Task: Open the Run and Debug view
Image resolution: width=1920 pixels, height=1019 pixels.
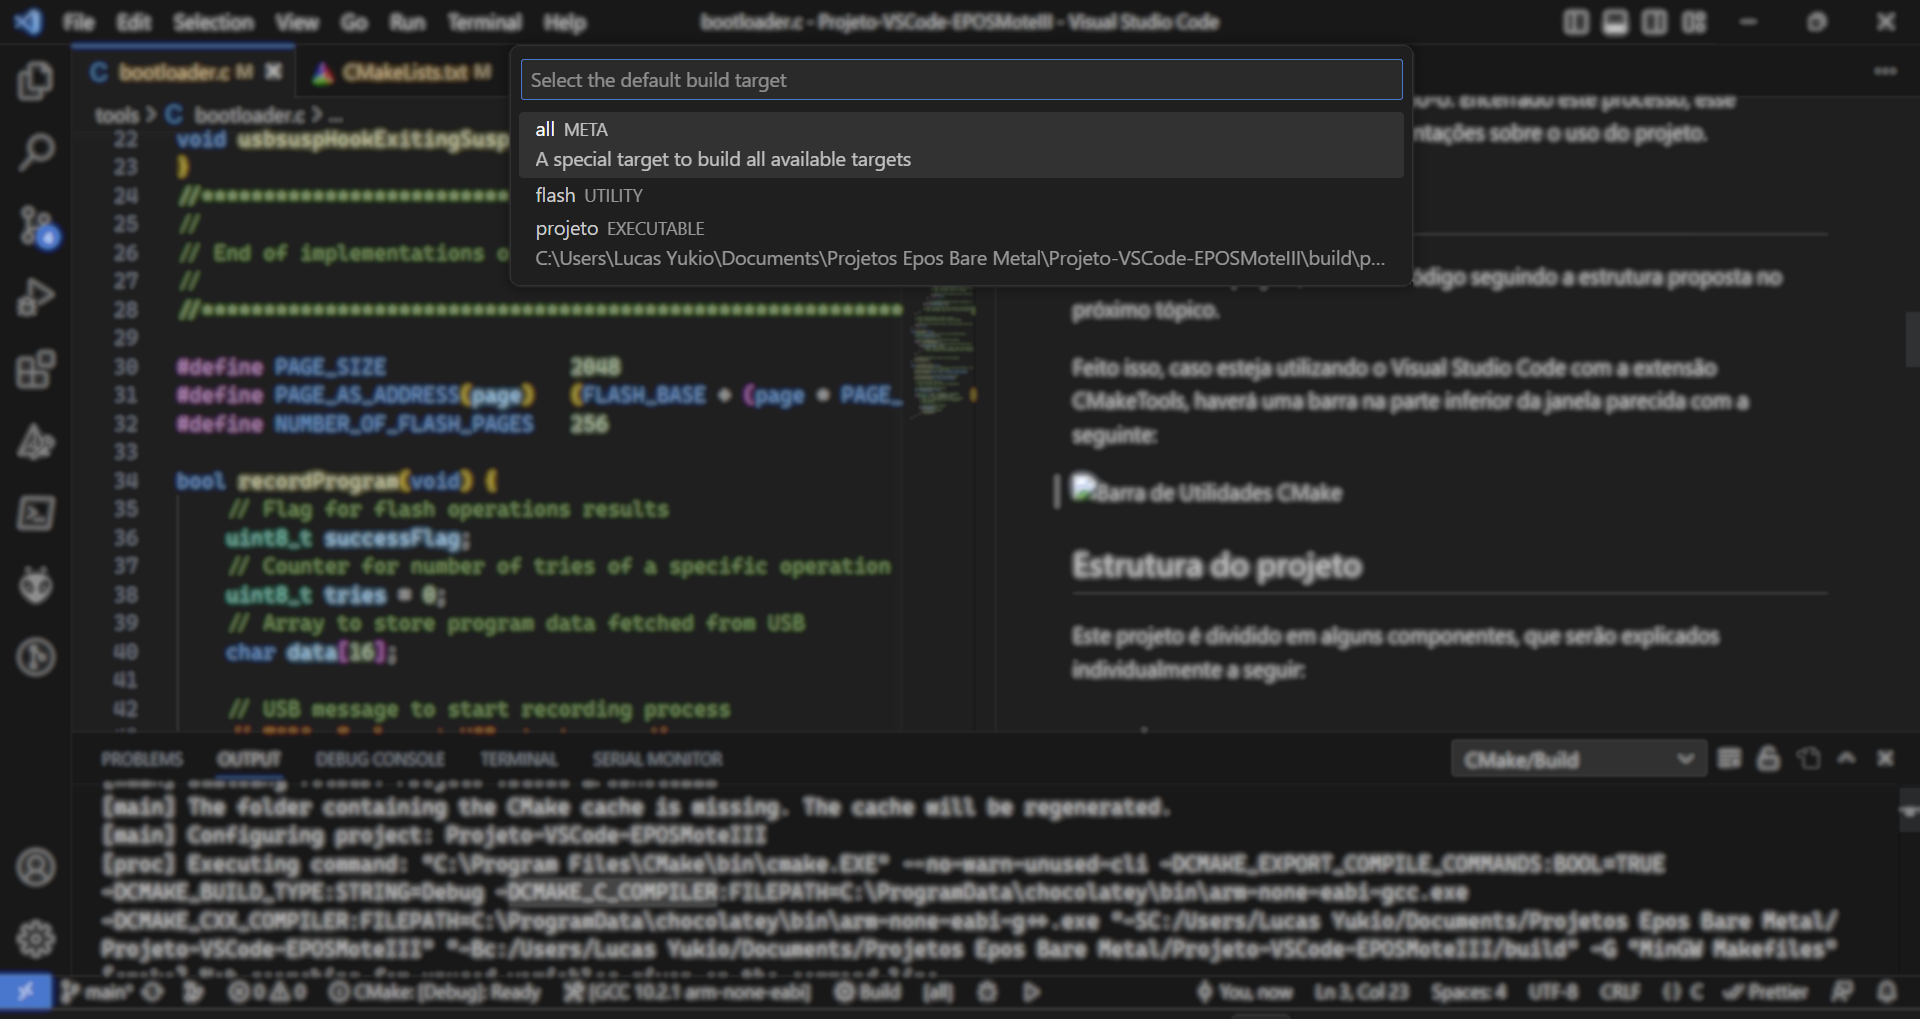Action: point(36,297)
